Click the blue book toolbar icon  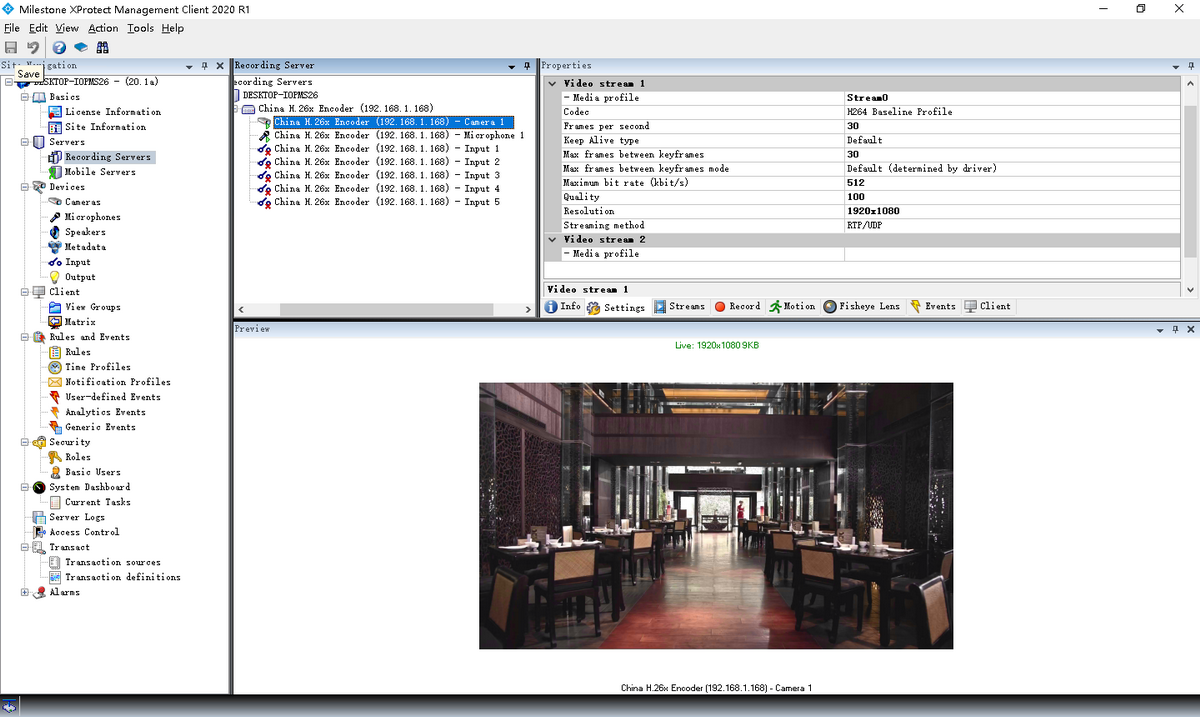(x=81, y=47)
